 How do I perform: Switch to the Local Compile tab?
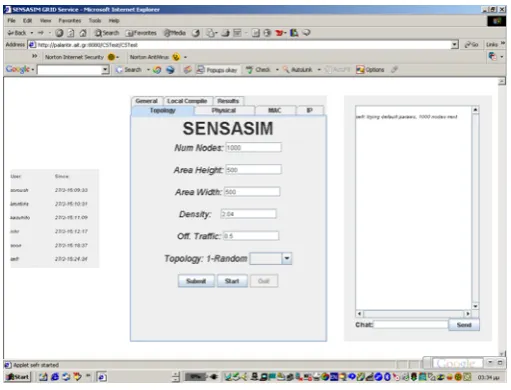click(x=187, y=101)
